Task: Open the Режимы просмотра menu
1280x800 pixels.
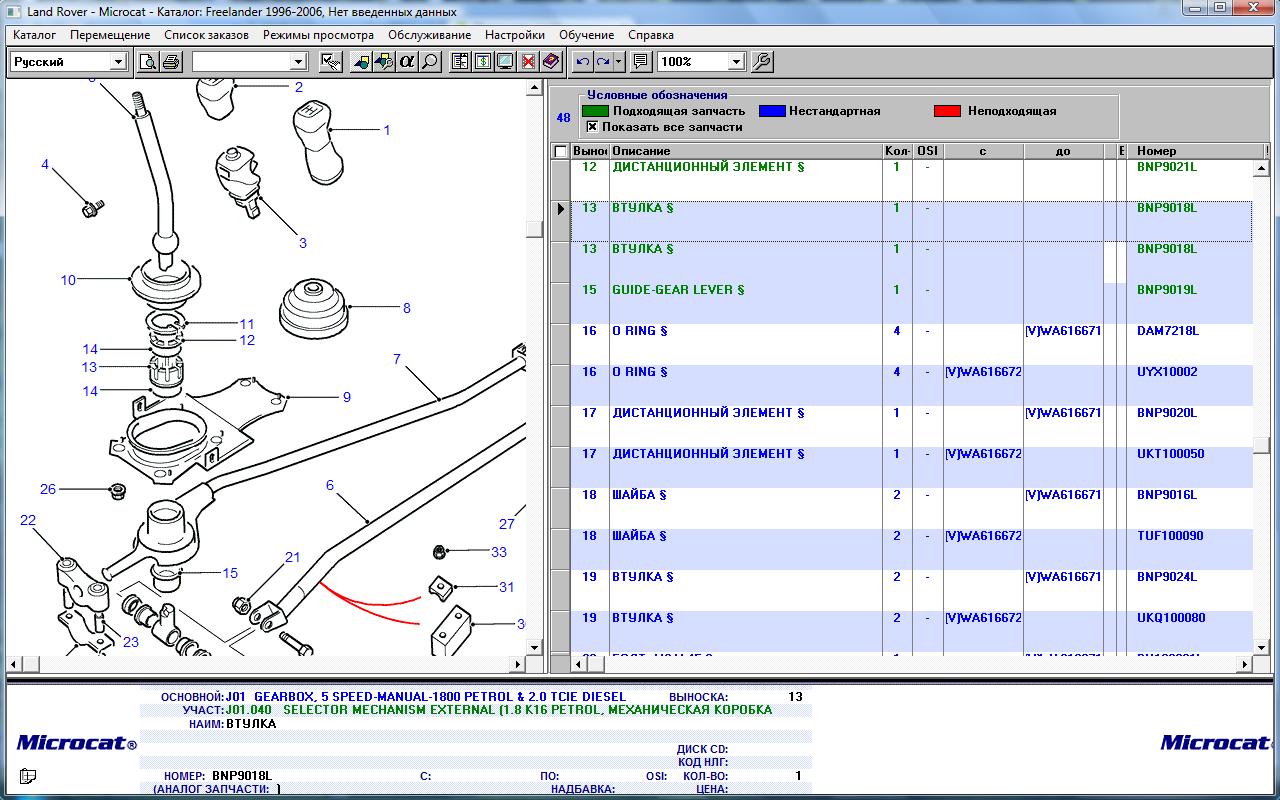Action: [318, 35]
